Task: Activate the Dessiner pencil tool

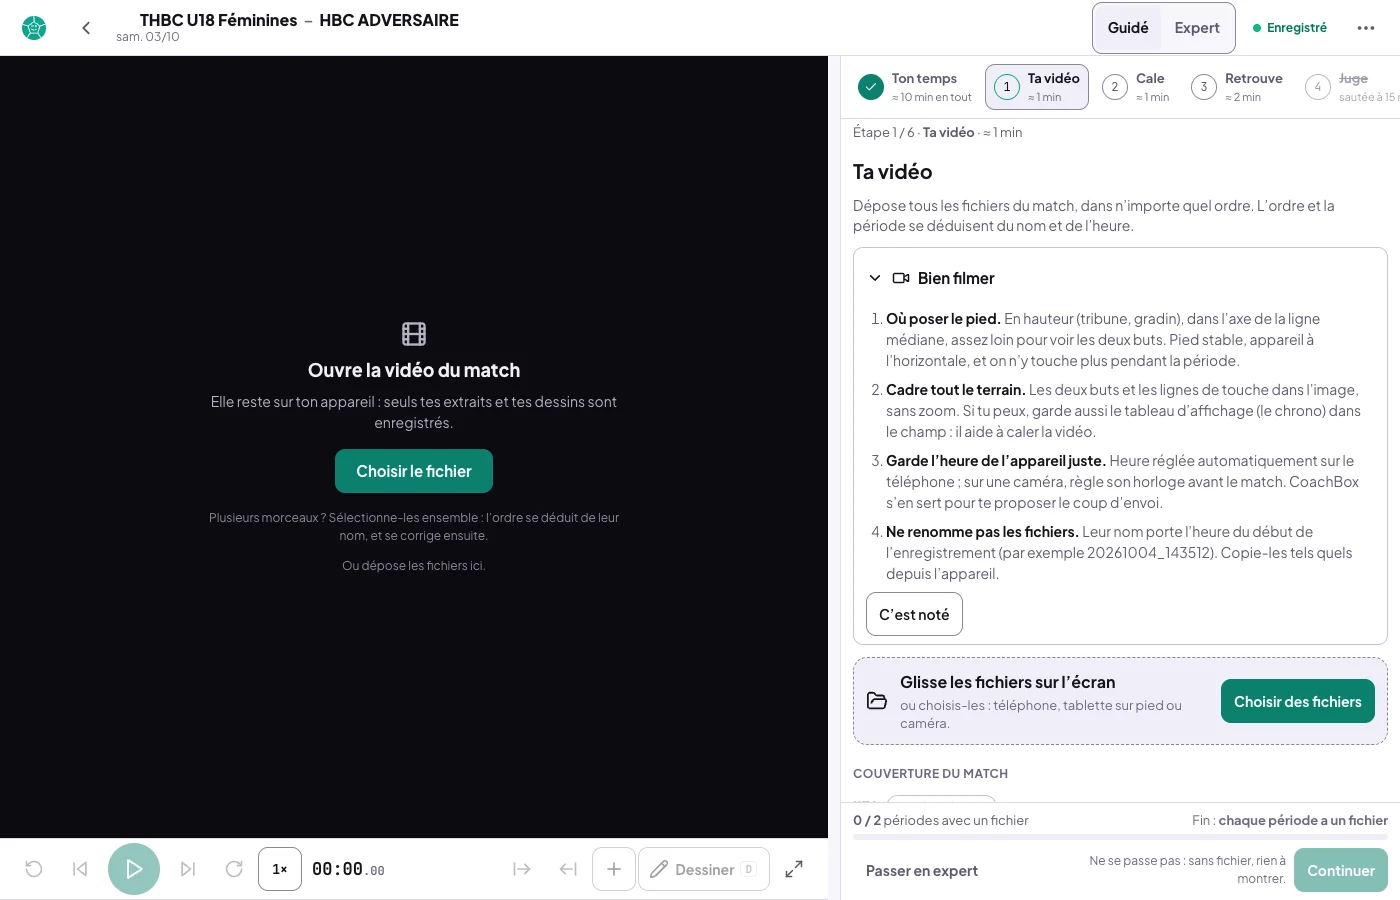Action: 704,869
